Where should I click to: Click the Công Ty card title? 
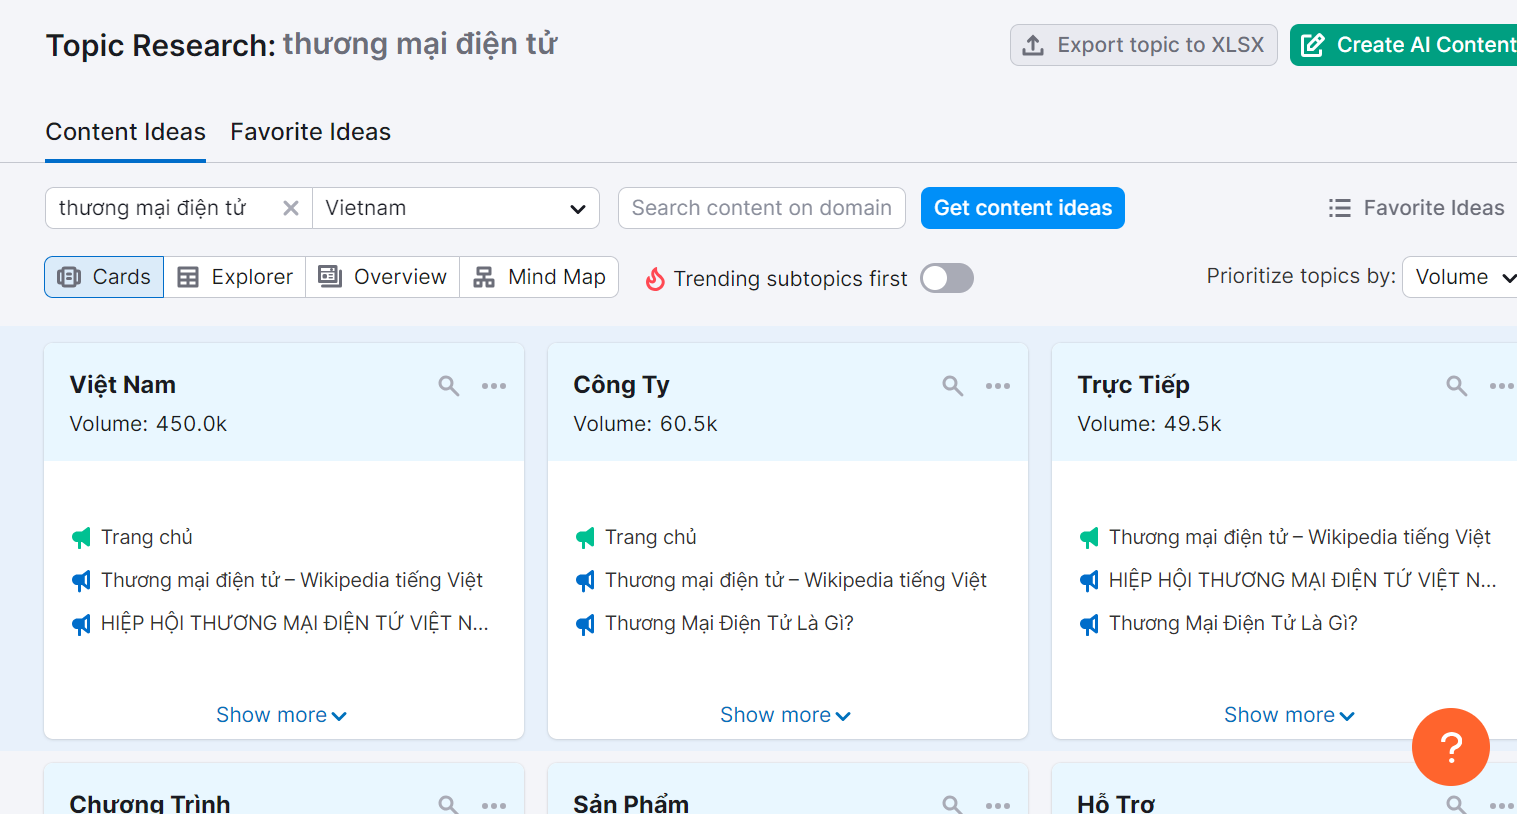tap(622, 385)
